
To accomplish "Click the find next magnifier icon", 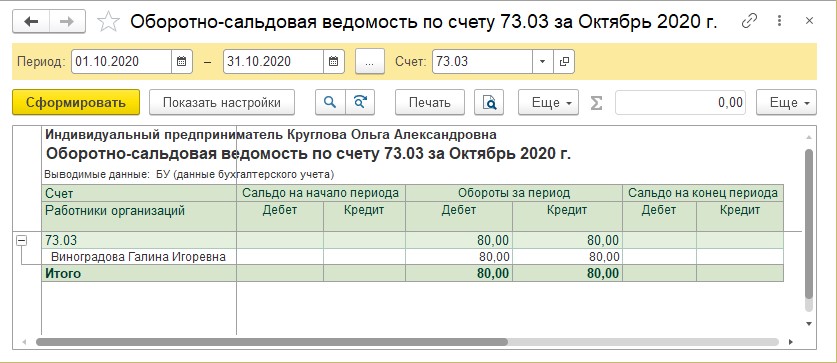I will 360,102.
